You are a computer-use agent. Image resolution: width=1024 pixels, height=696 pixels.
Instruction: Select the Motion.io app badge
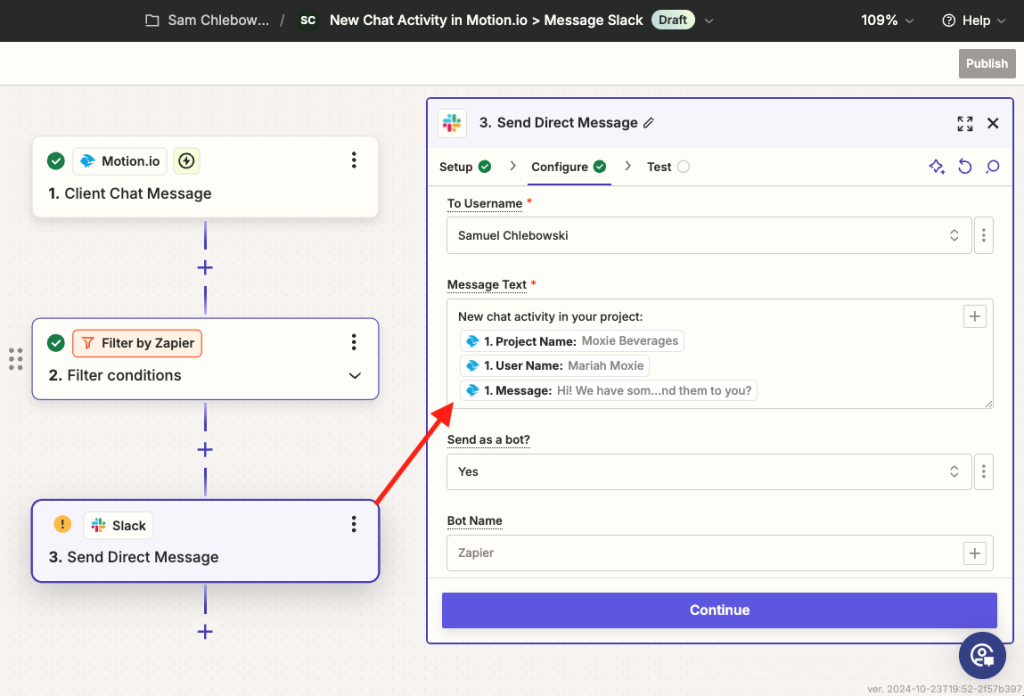click(120, 161)
